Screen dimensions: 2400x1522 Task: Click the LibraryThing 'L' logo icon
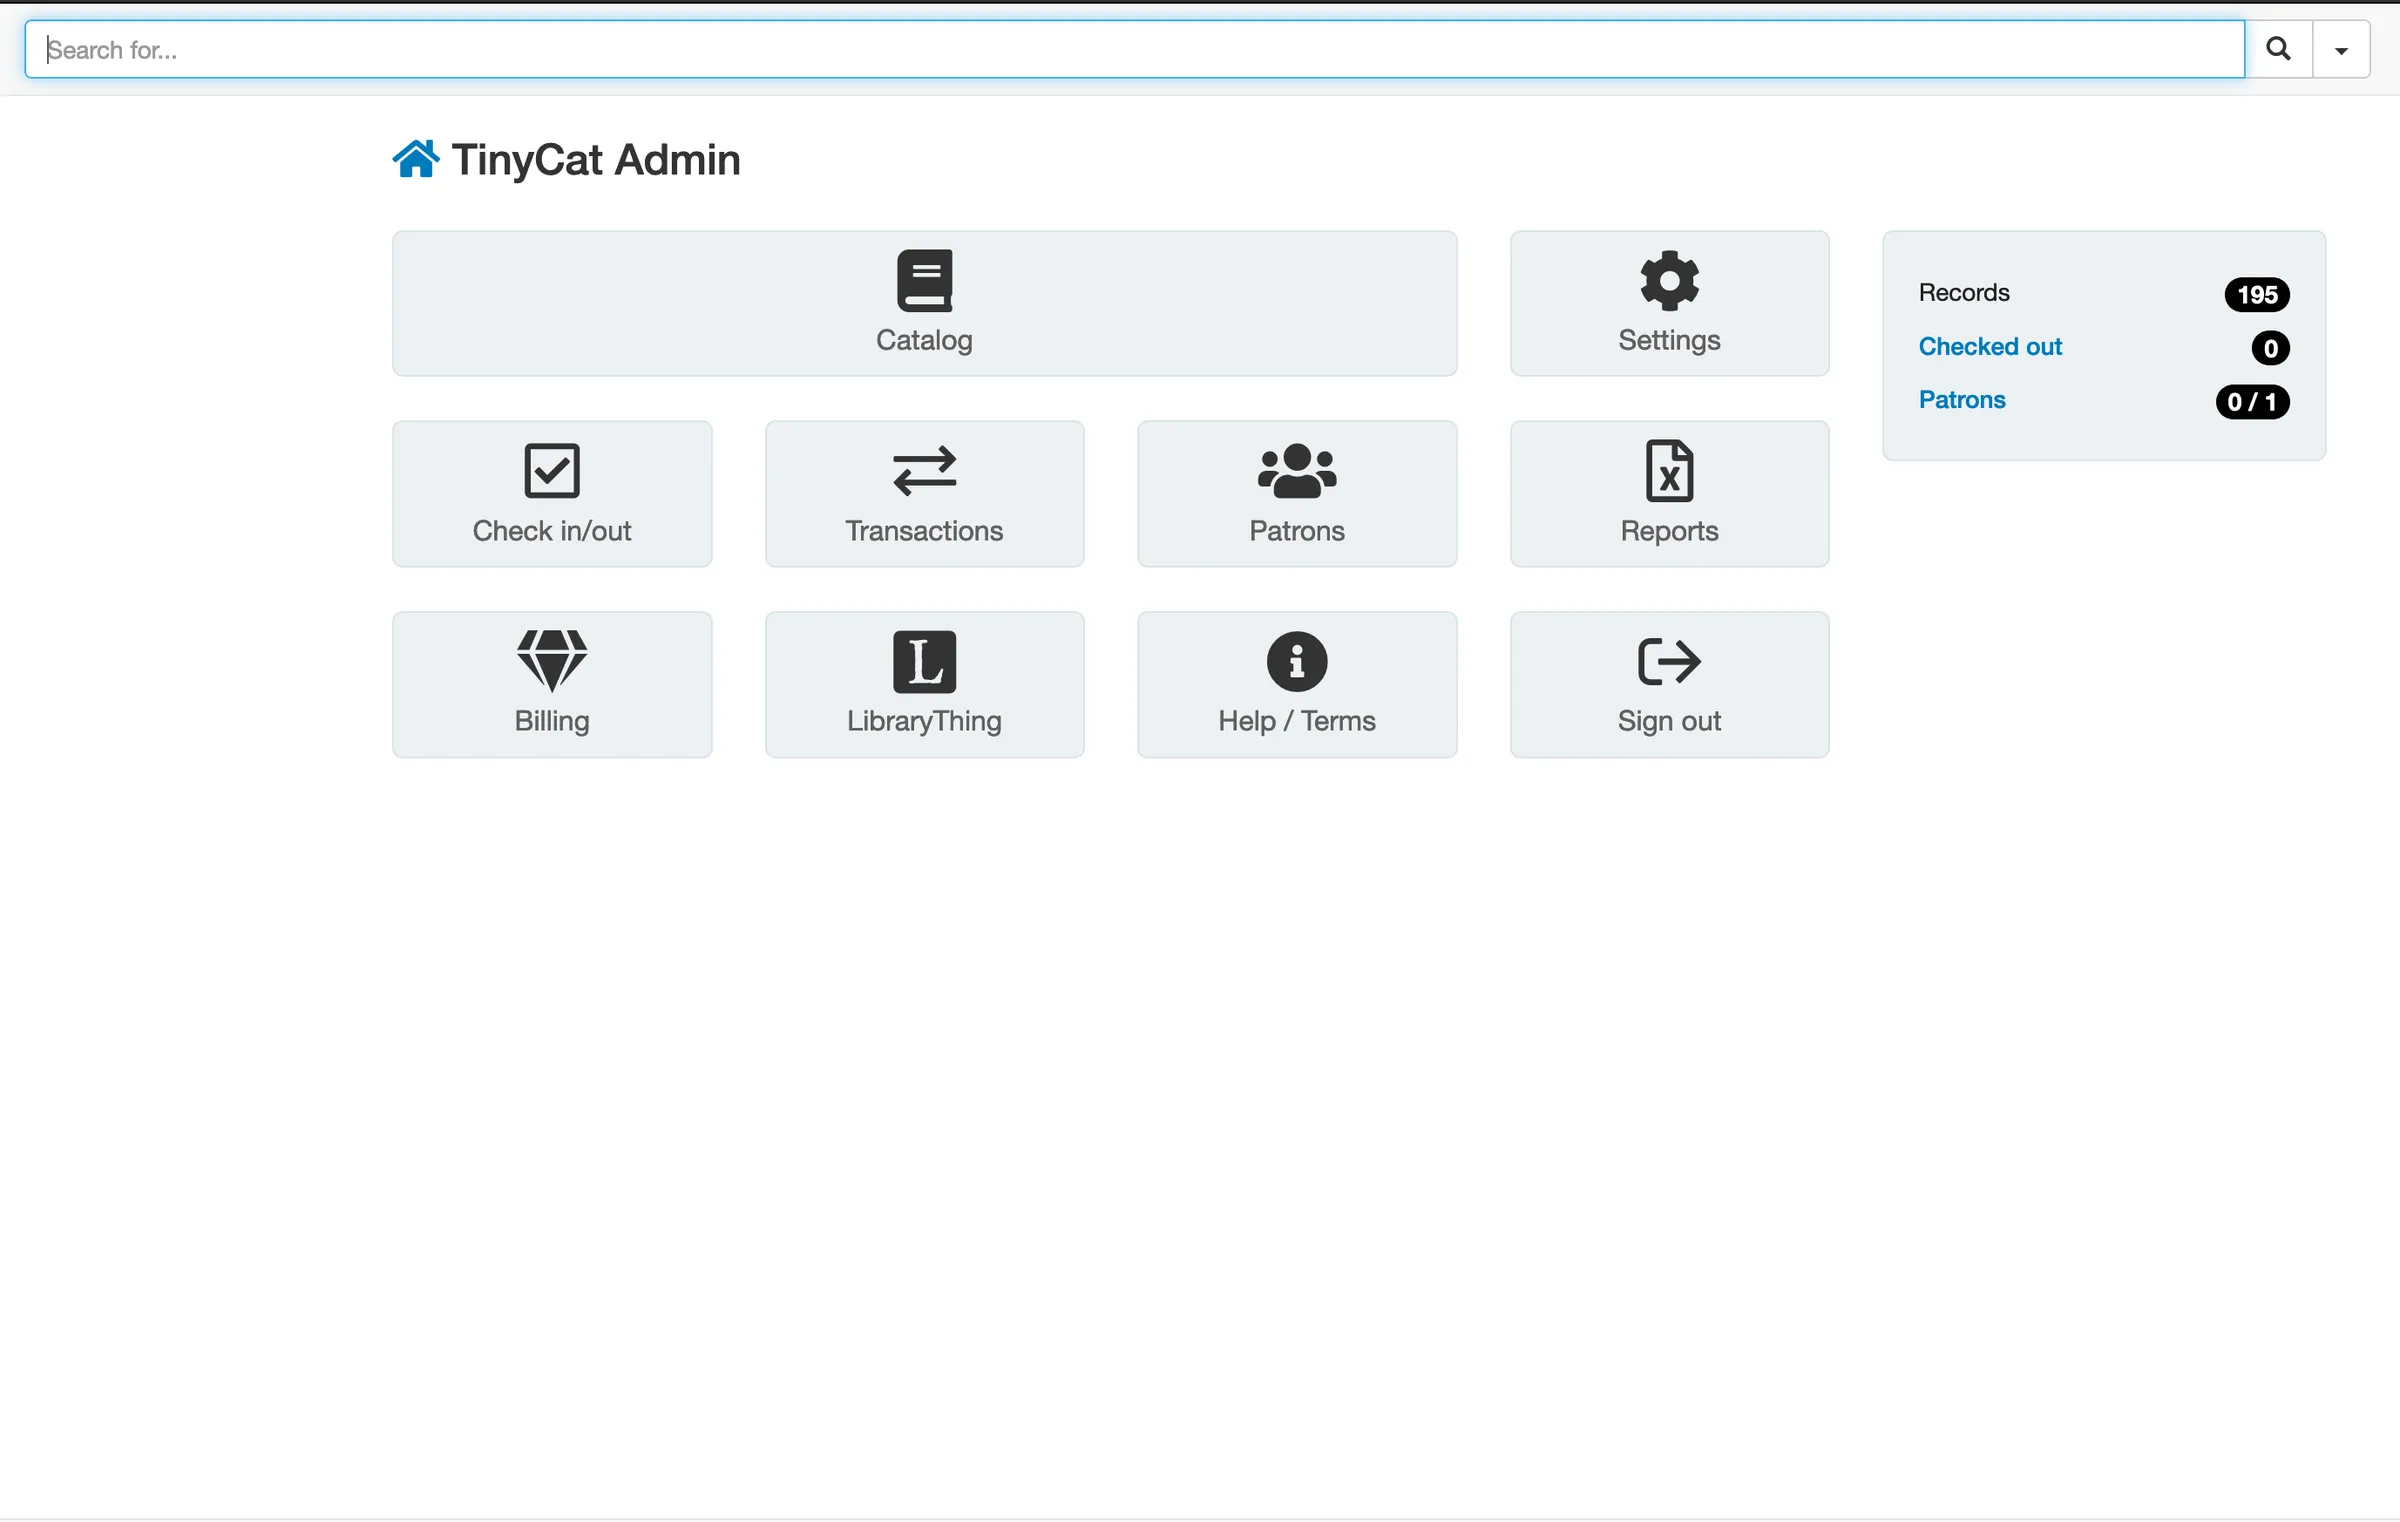[x=923, y=660]
